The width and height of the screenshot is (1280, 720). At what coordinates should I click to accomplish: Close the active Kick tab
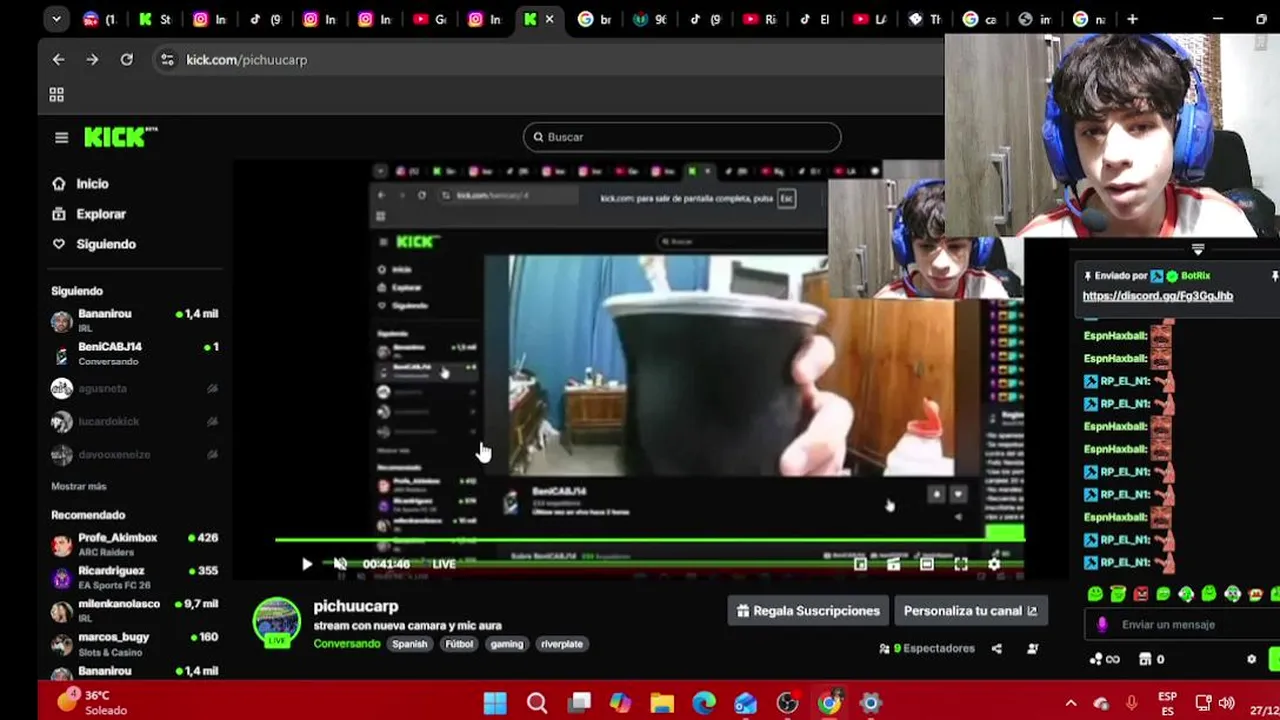coord(549,19)
